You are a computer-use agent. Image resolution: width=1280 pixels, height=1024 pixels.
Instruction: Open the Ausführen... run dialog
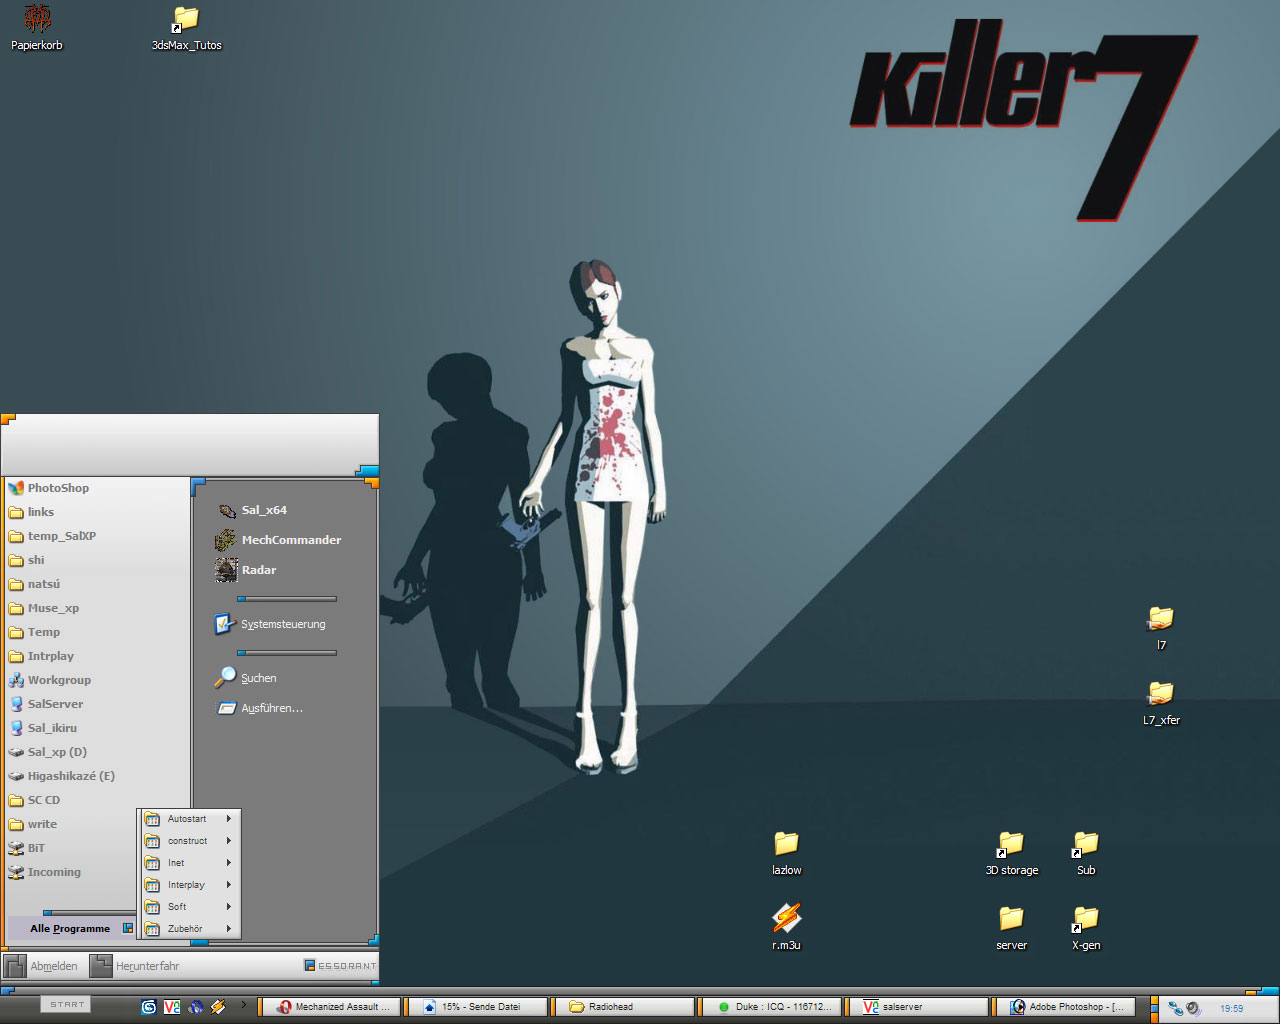(x=260, y=708)
